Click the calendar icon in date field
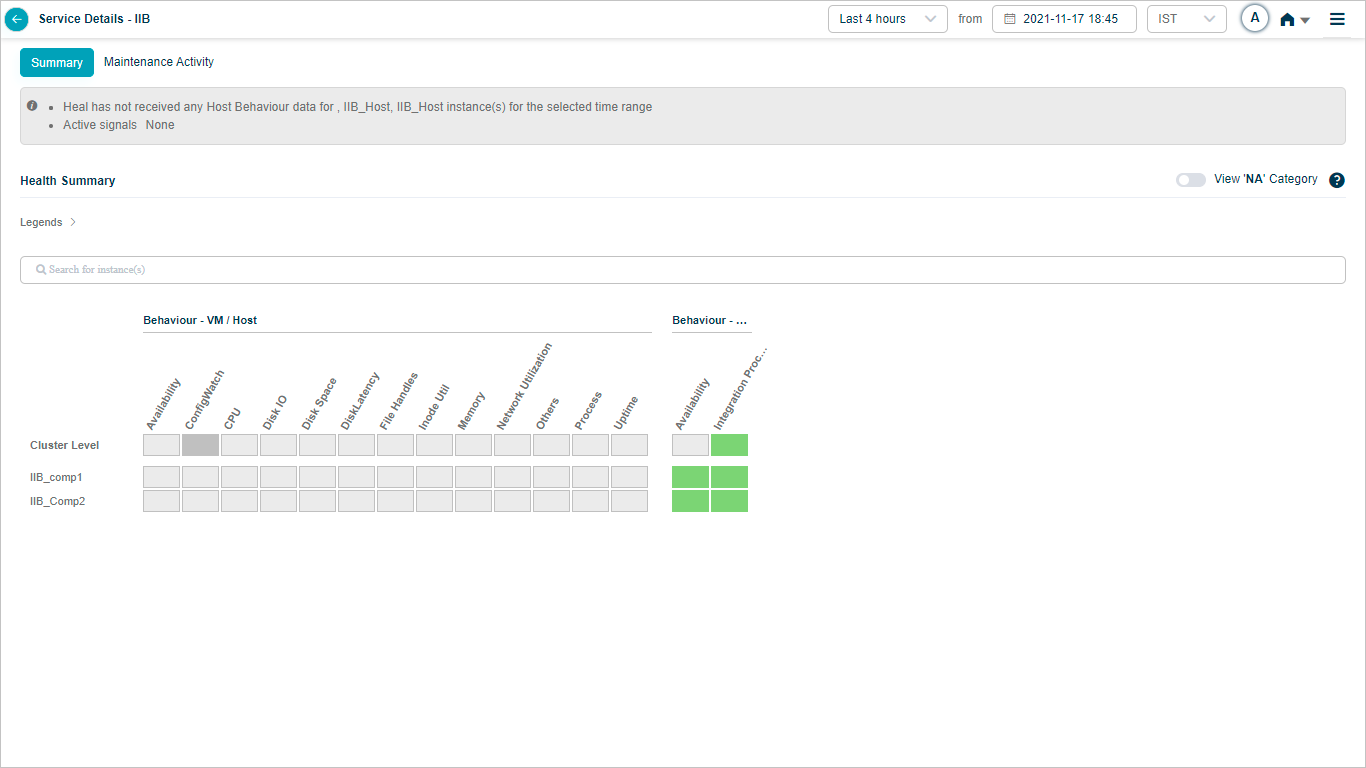Screen dimensions: 1366x768 coord(1009,19)
